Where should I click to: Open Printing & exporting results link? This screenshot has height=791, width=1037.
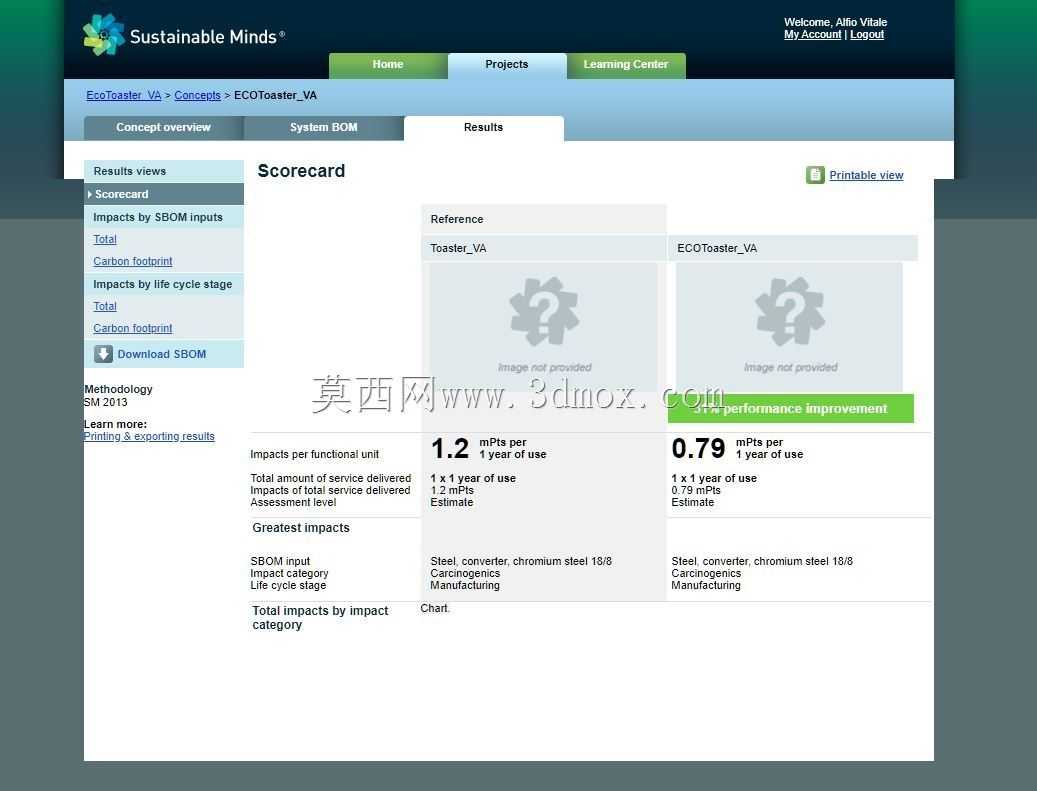click(x=149, y=437)
